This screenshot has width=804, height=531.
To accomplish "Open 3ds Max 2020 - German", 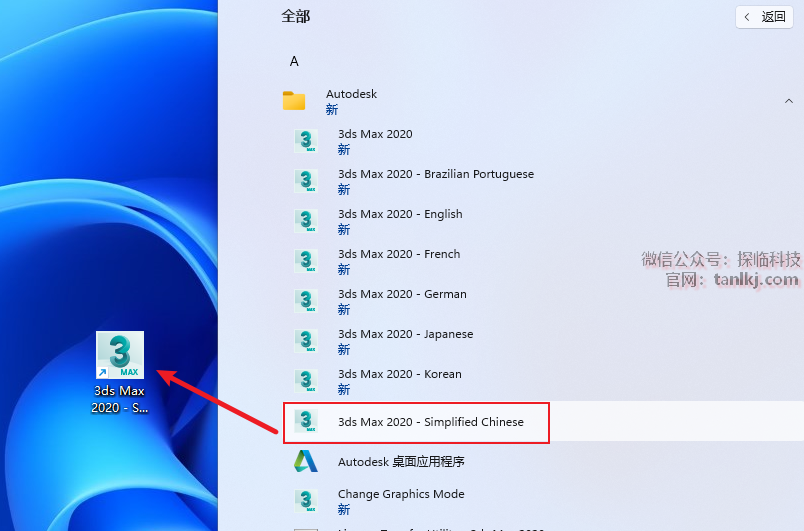I will (x=402, y=294).
